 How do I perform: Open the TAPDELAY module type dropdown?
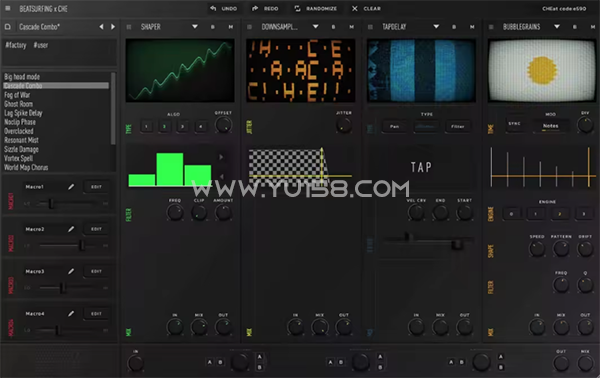[x=436, y=27]
